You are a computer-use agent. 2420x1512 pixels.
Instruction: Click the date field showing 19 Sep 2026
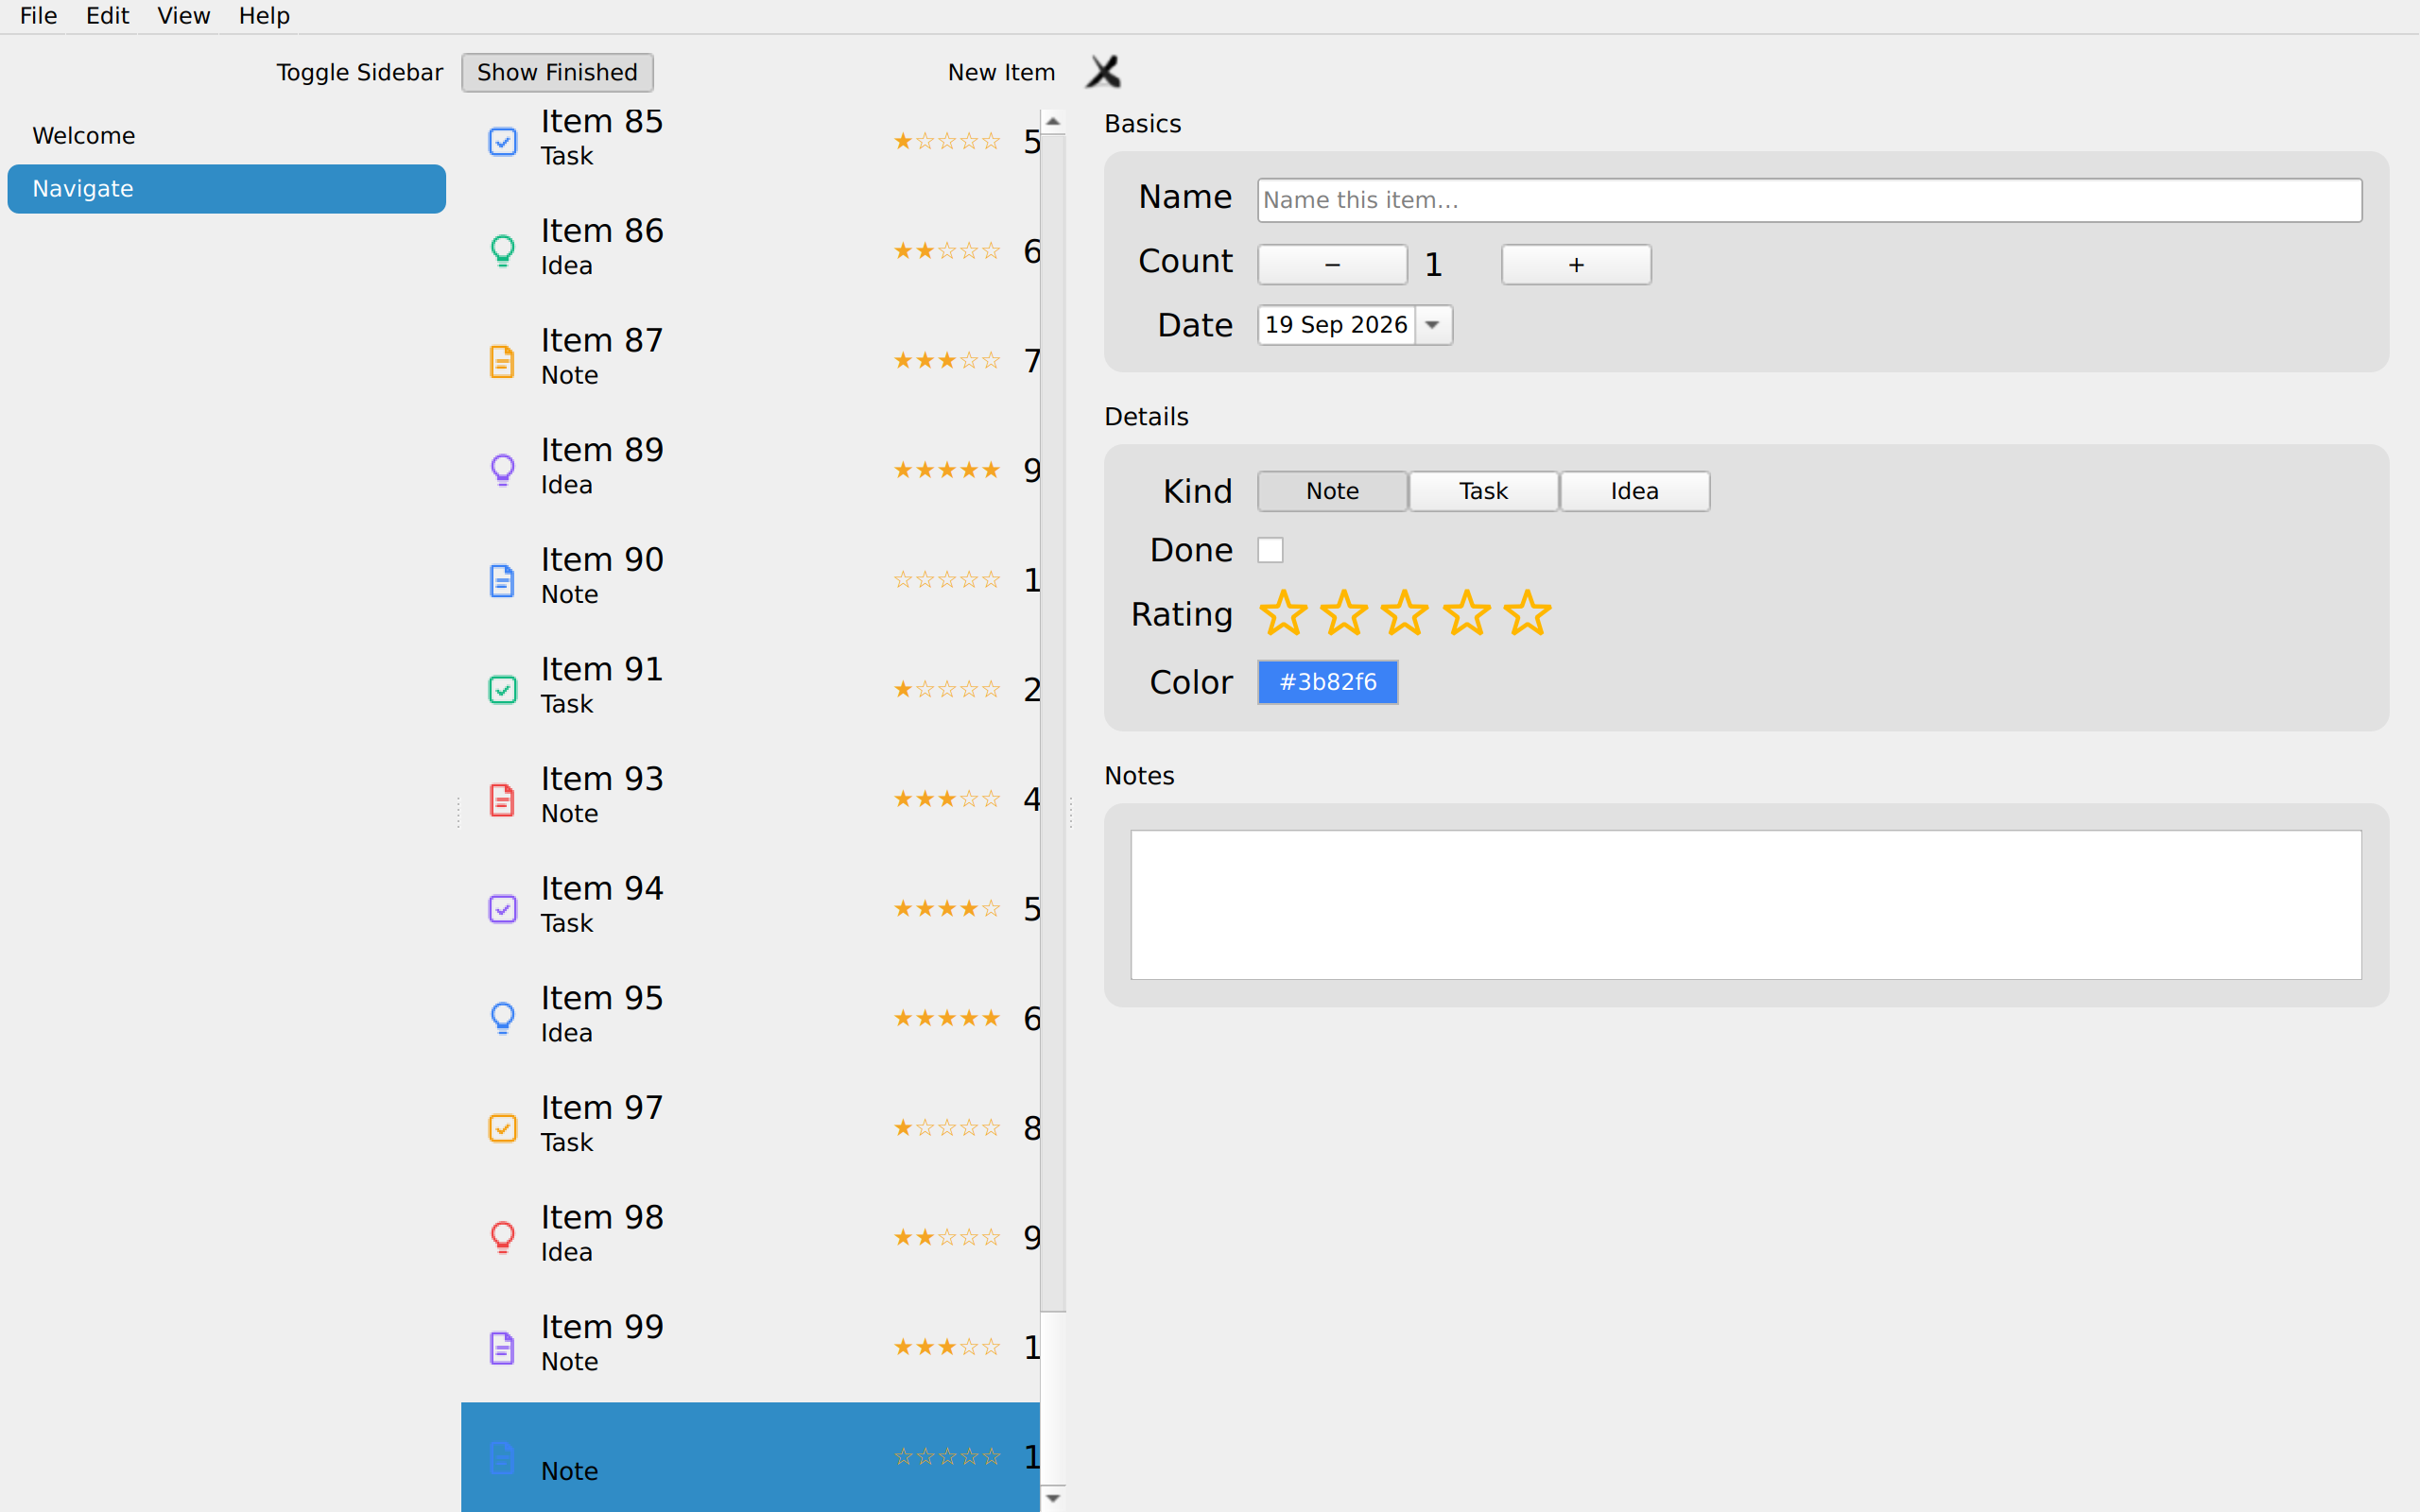pyautogui.click(x=1337, y=325)
